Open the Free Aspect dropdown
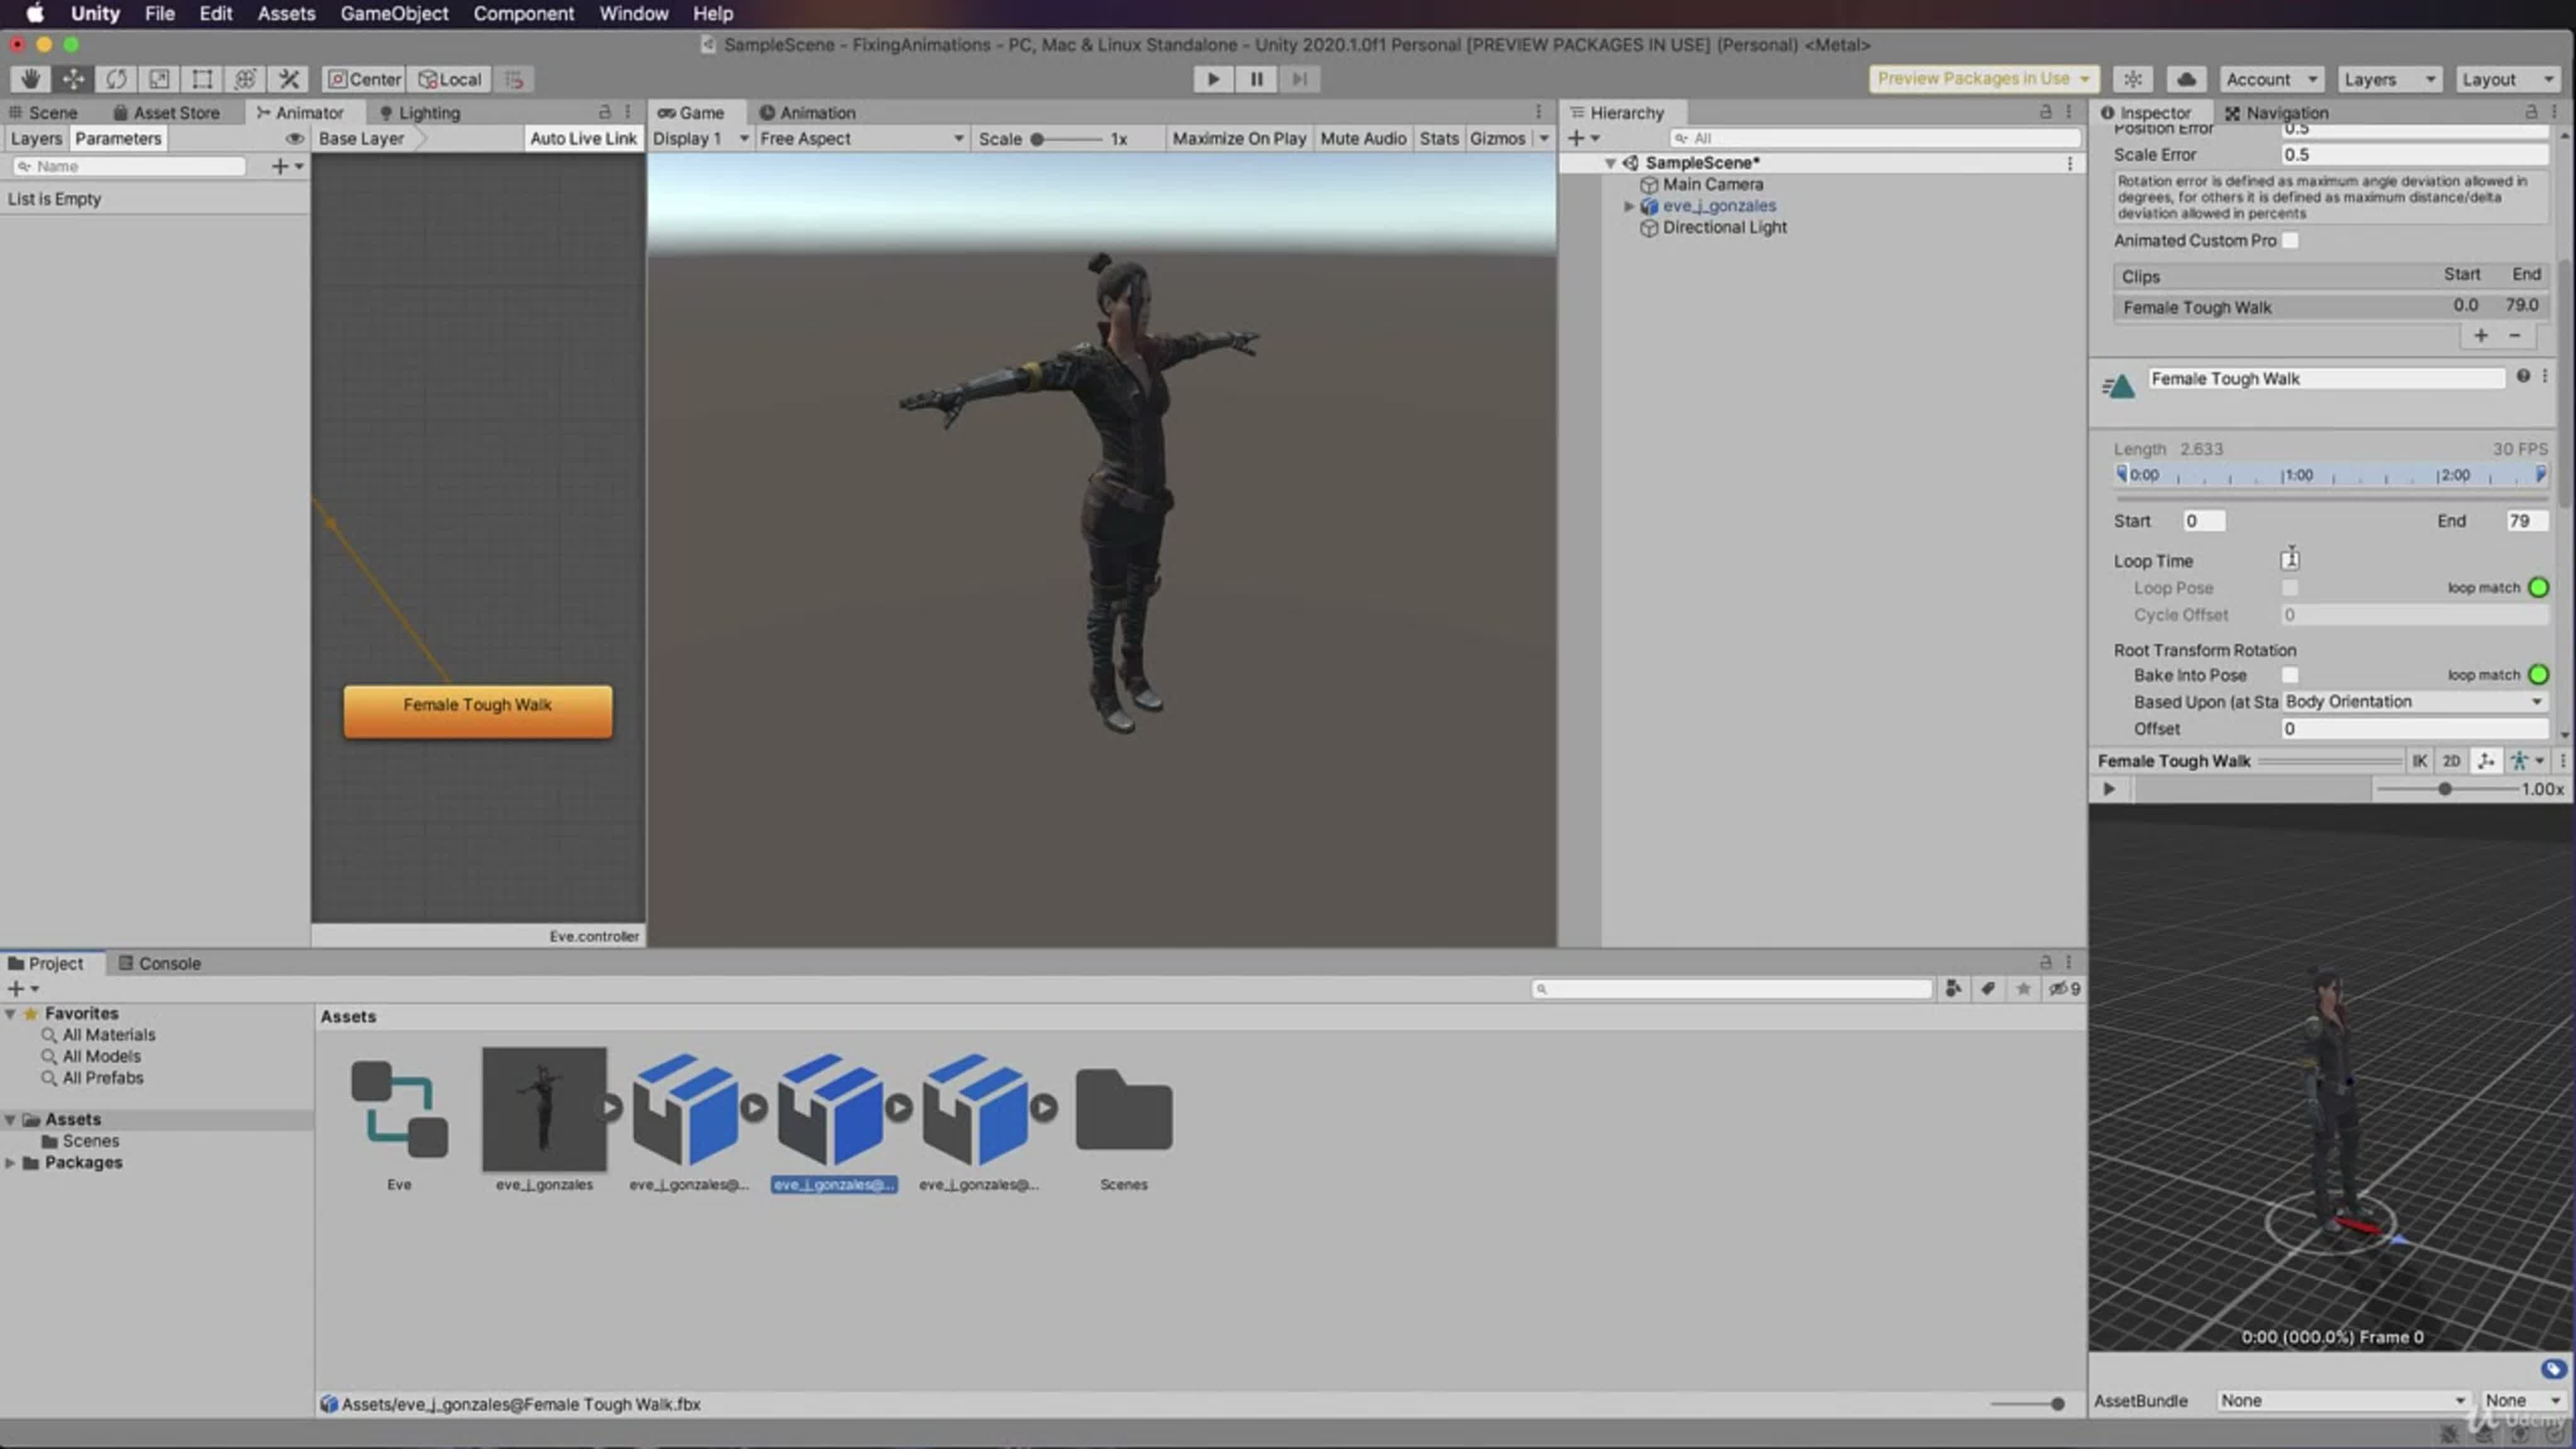2576x1449 pixels. pos(861,139)
